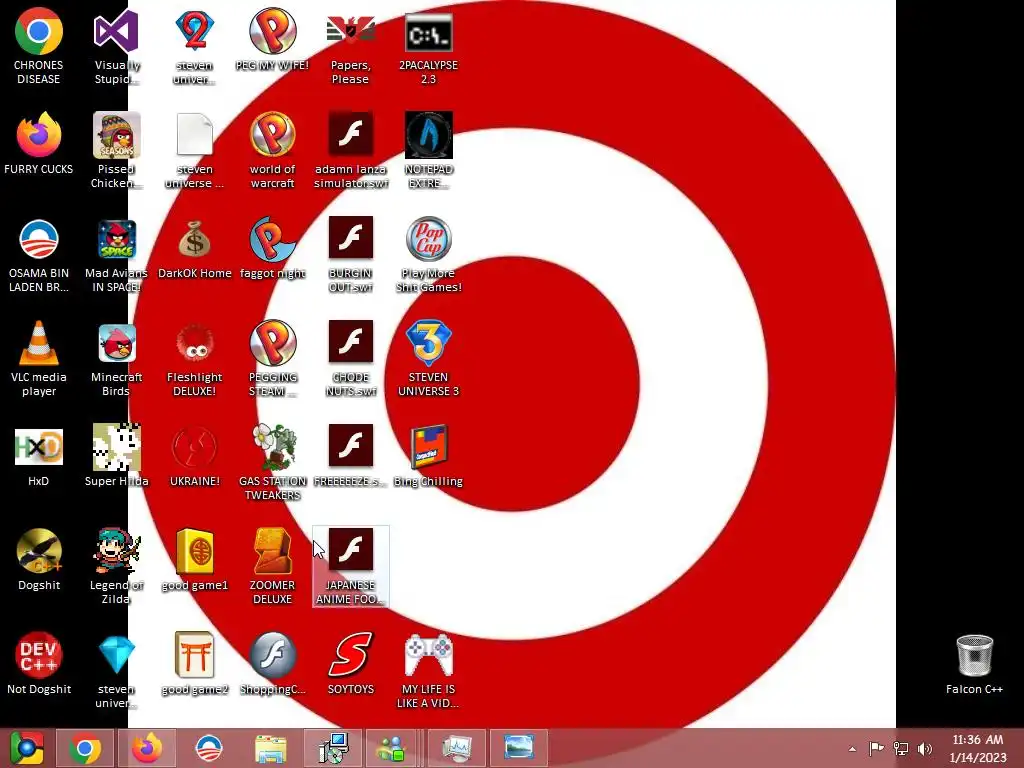Screen dimensions: 1024x768
Task: Open the volume speaker tray icon
Action: [925, 748]
